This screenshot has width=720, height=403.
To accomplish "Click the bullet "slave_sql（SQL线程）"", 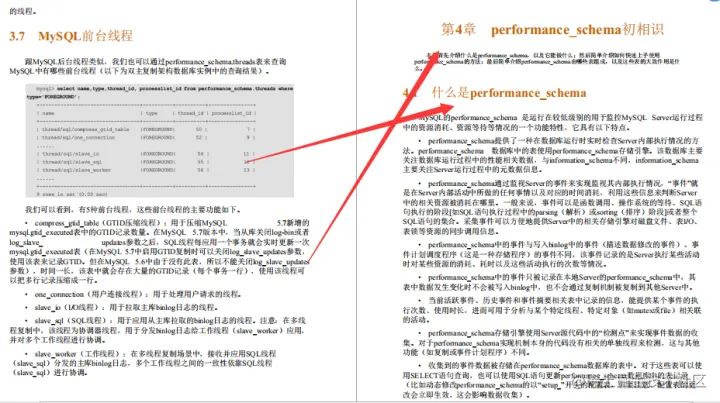I will 158,330.
